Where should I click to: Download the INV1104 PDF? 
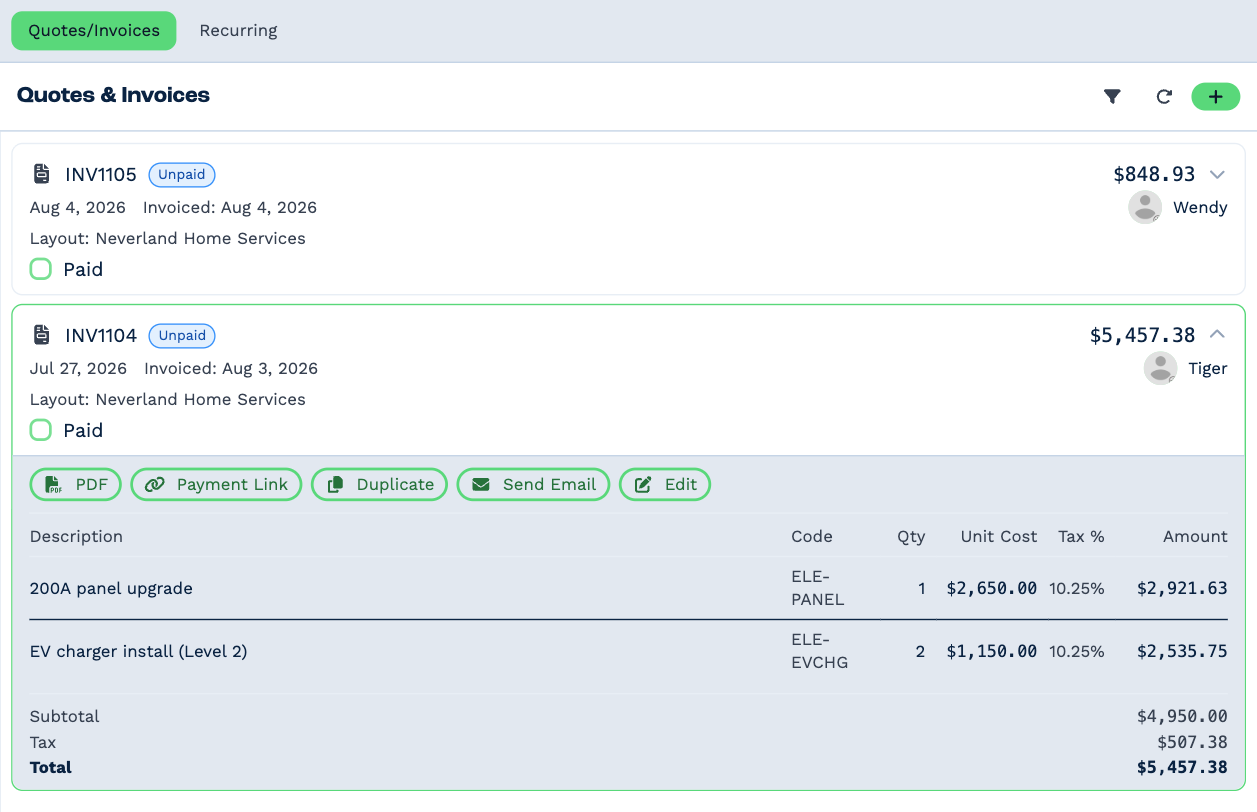(76, 485)
